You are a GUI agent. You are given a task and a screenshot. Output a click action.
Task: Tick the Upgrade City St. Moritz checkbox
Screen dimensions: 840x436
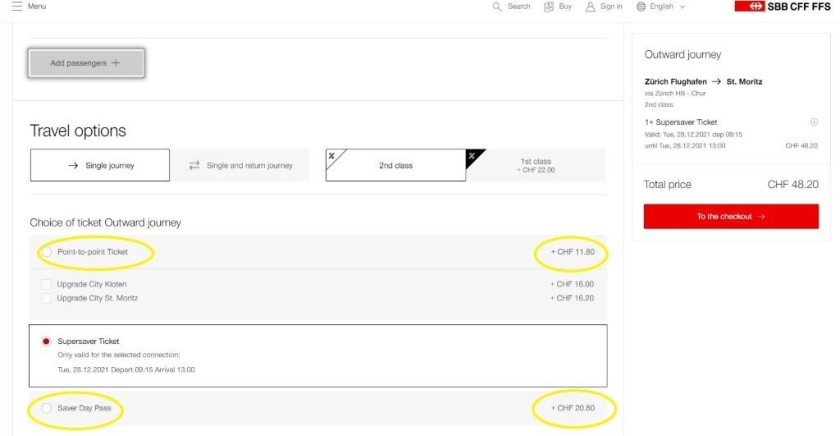[47, 298]
